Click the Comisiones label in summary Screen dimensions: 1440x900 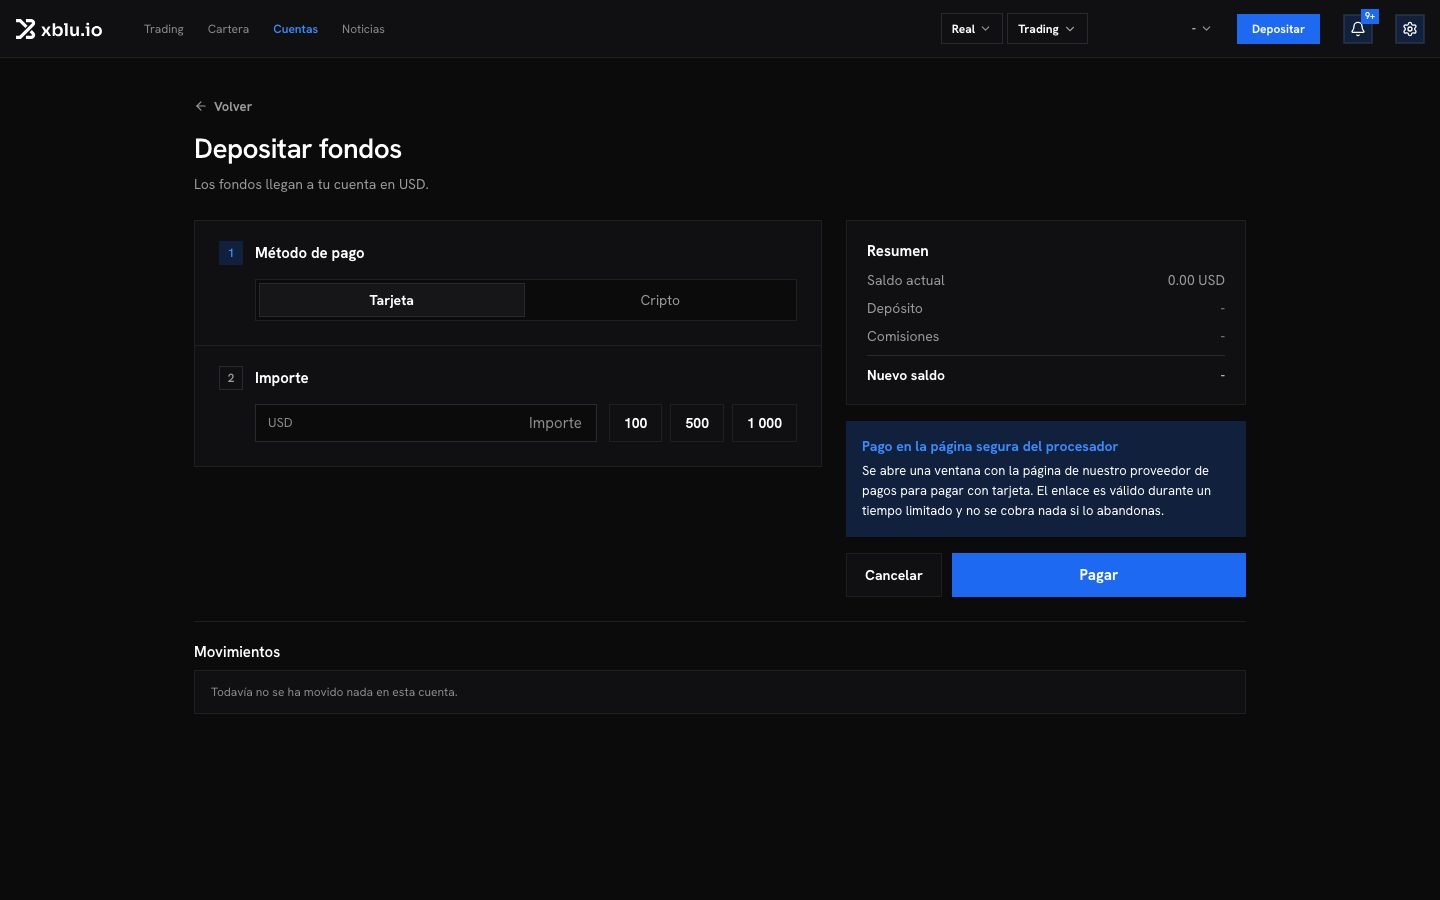pos(903,336)
